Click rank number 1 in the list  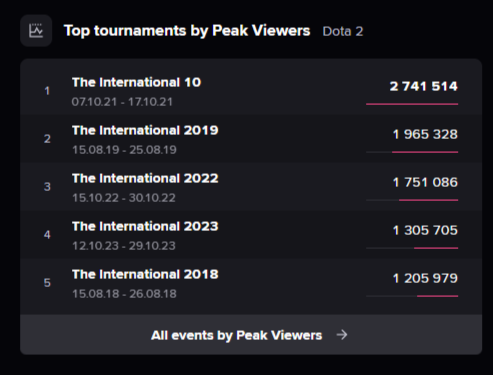tap(47, 91)
